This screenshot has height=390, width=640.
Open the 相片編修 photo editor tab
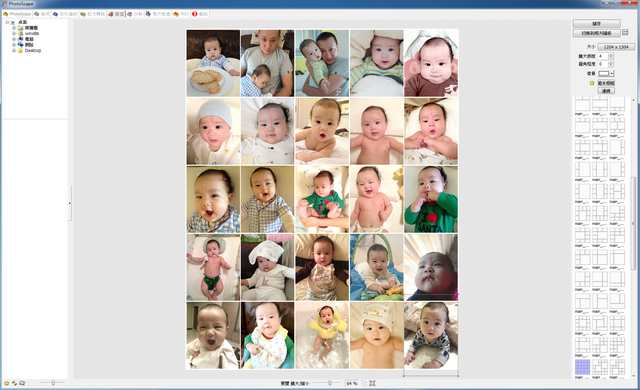65,14
